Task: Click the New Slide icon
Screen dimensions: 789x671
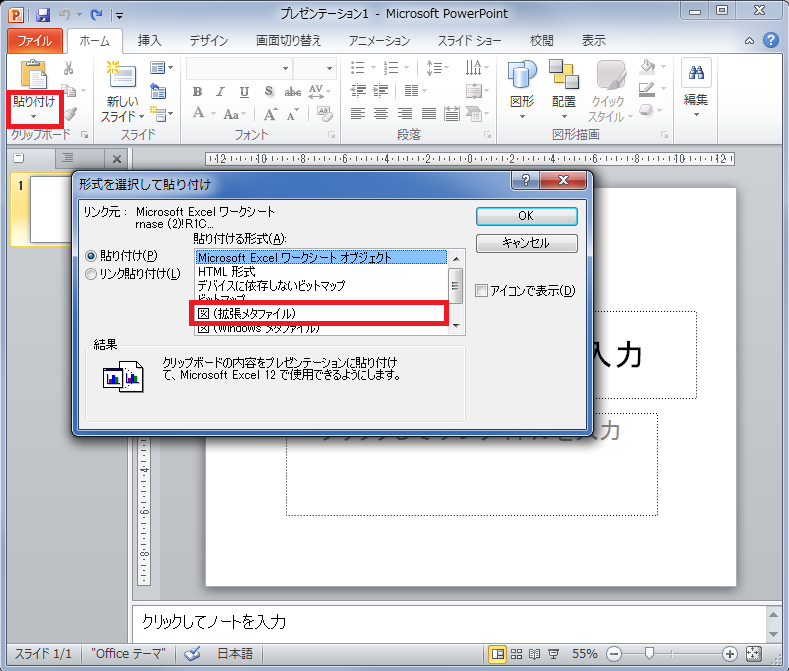Action: click(121, 76)
